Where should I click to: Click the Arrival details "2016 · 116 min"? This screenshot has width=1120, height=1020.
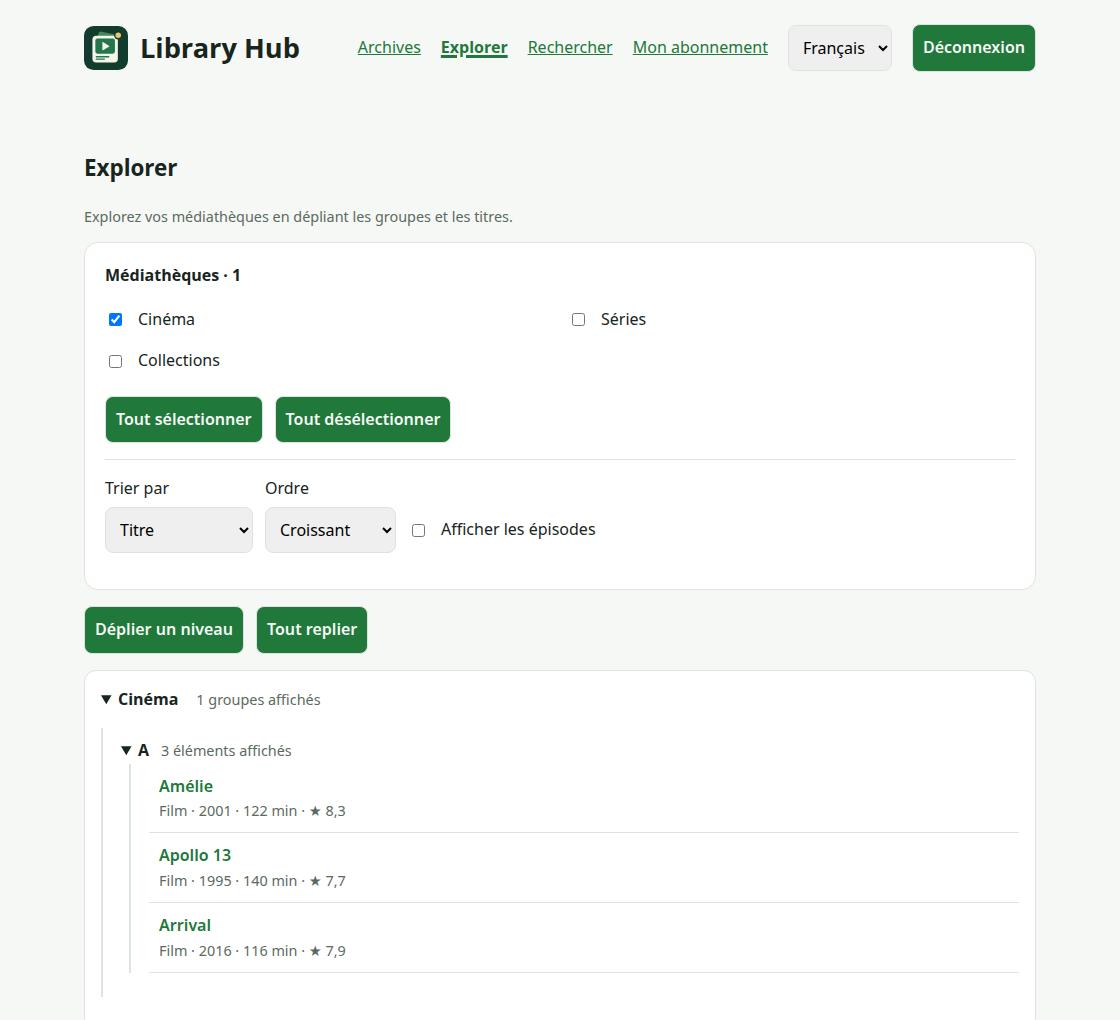tap(248, 951)
